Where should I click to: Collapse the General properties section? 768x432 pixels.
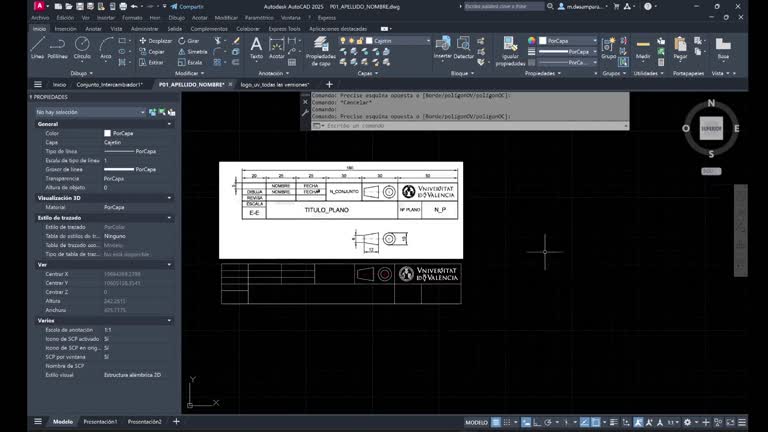[x=169, y=124]
